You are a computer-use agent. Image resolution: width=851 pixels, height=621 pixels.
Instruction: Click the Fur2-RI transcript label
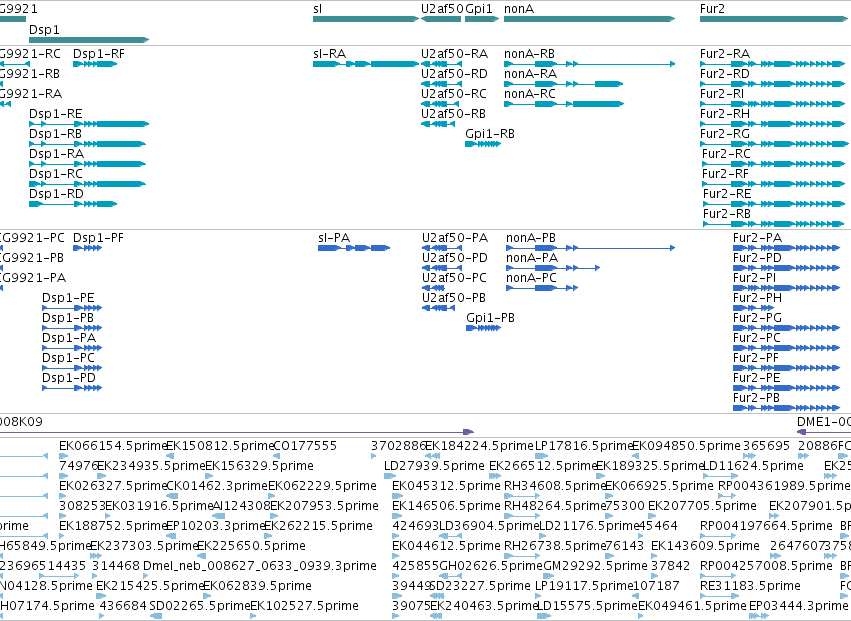(722, 93)
